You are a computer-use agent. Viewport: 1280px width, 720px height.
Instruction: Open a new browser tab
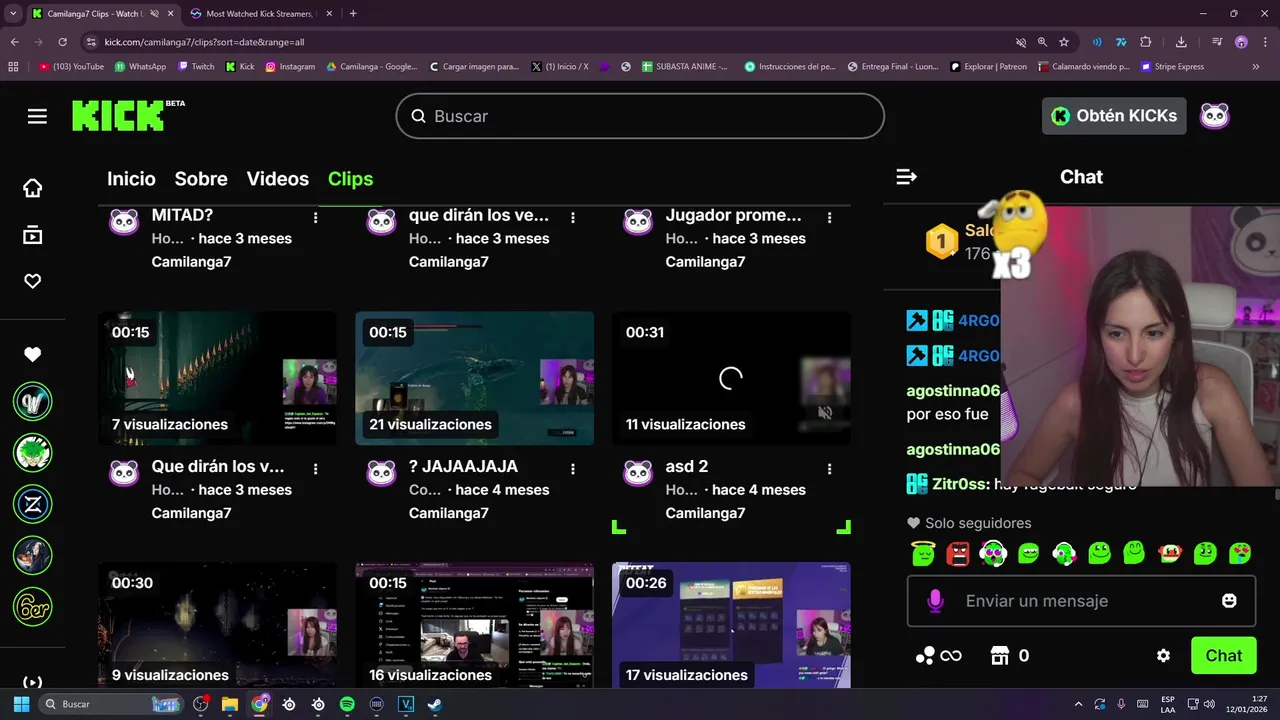(353, 14)
